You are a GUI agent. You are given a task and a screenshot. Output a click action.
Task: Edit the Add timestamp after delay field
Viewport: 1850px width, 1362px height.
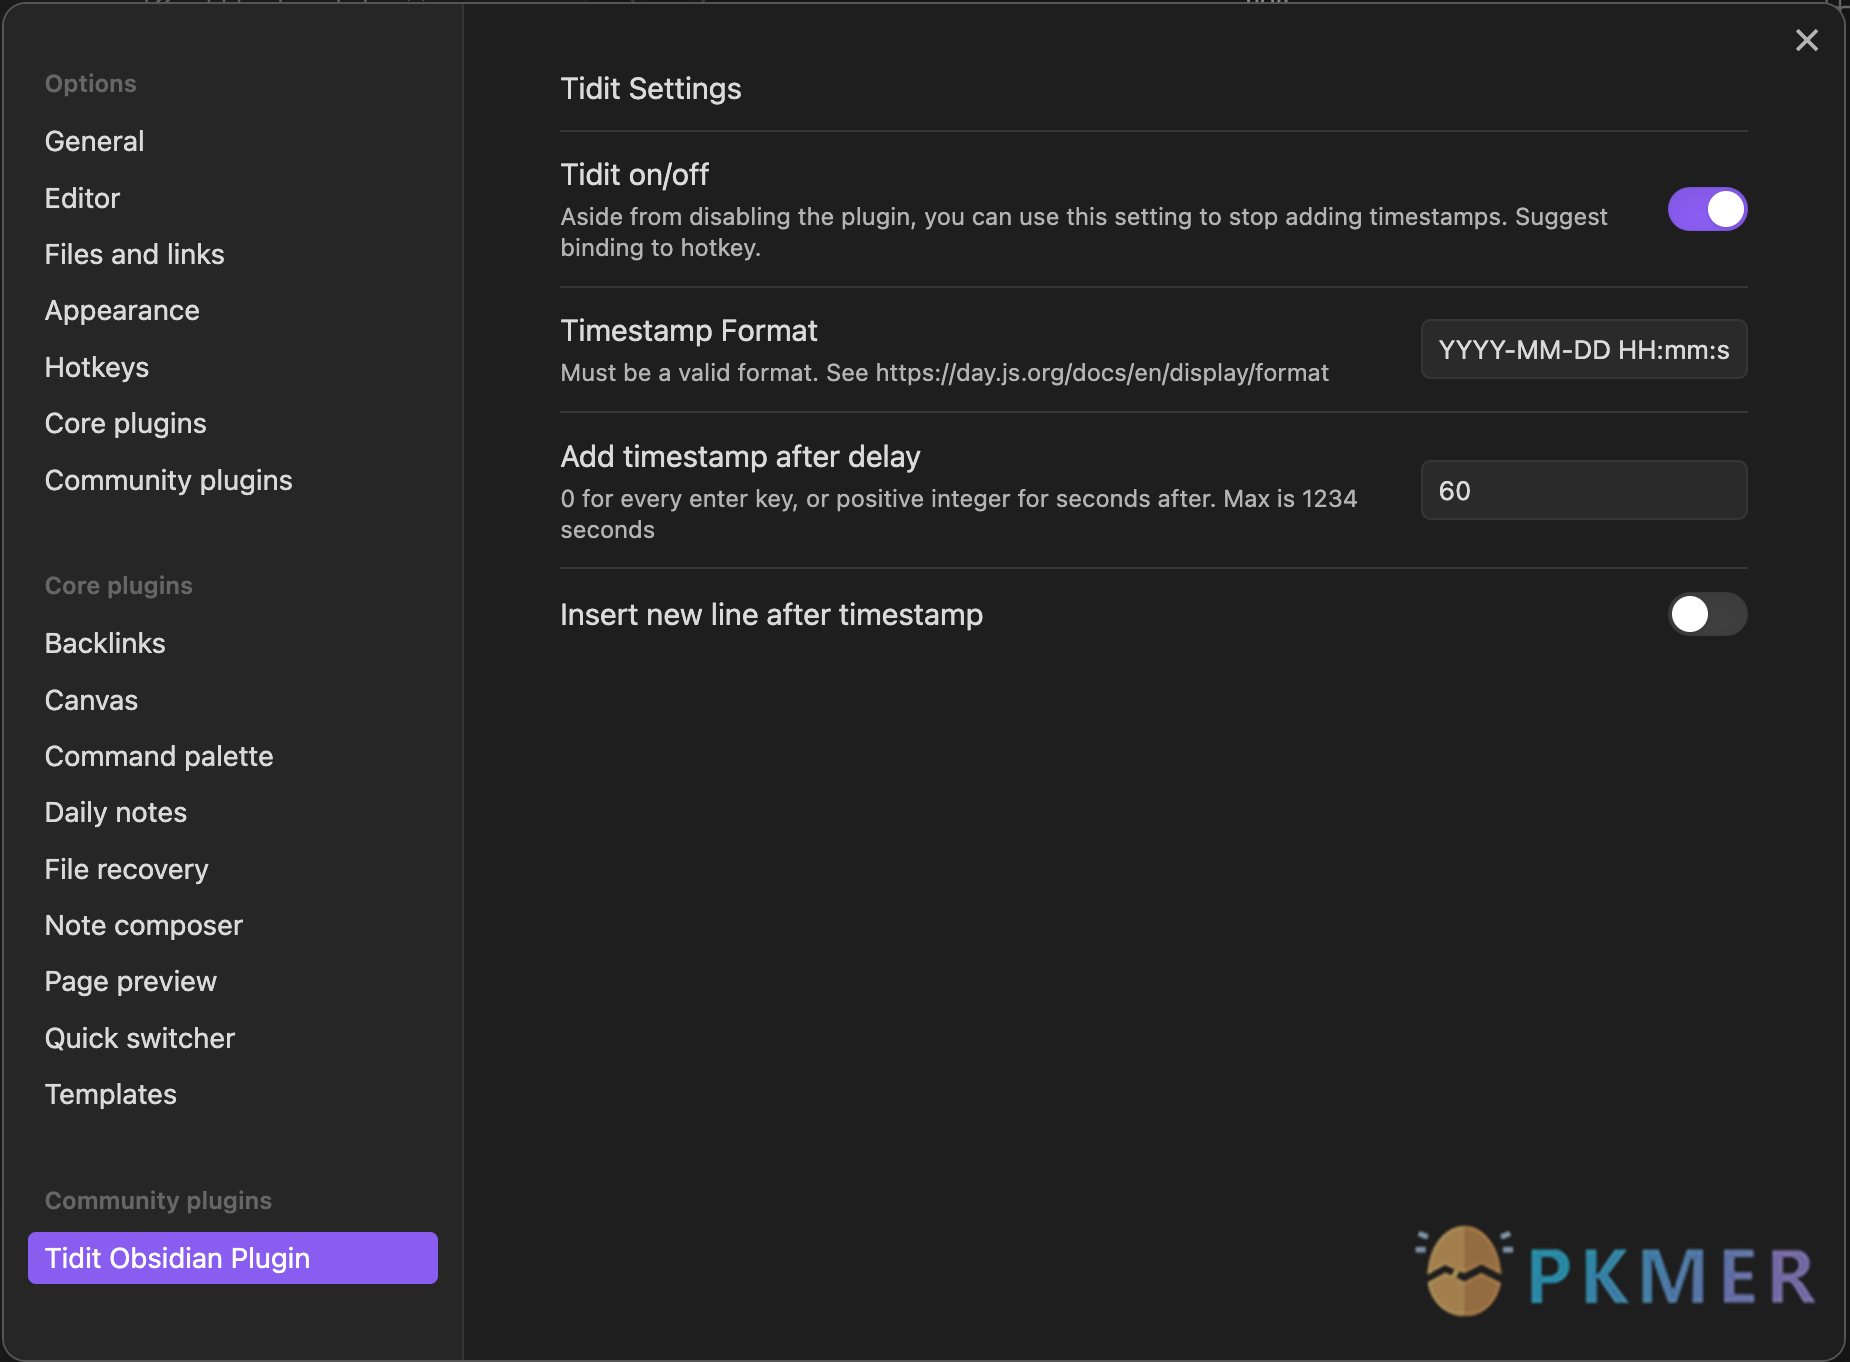(x=1584, y=490)
